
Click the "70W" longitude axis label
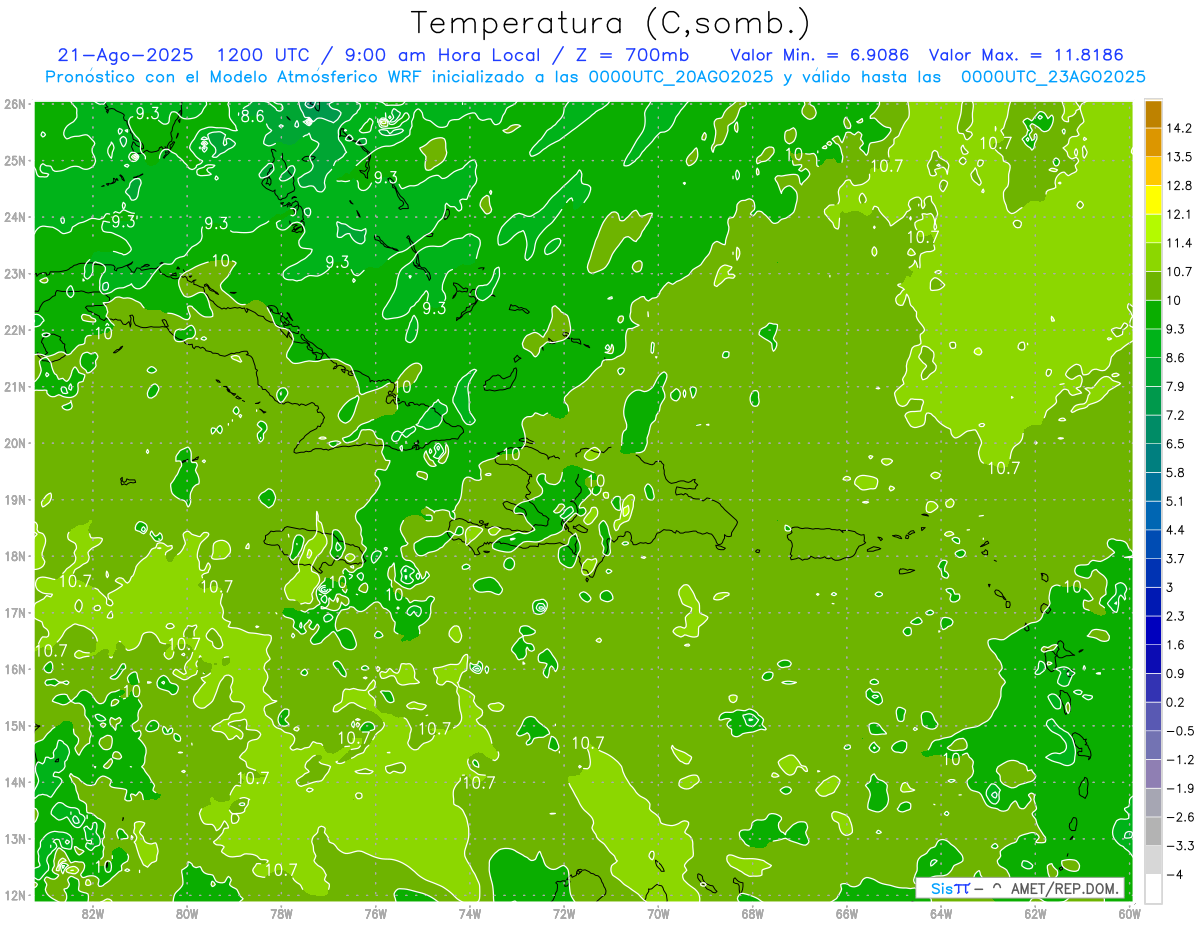tap(658, 913)
